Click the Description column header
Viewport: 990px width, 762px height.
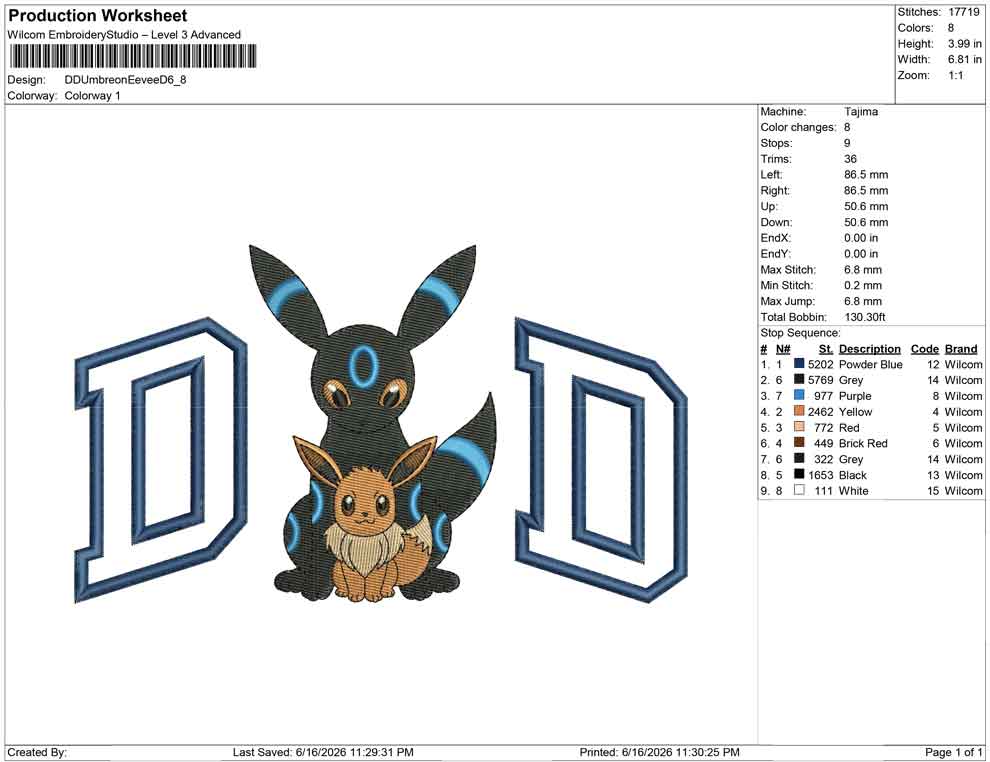coord(870,348)
